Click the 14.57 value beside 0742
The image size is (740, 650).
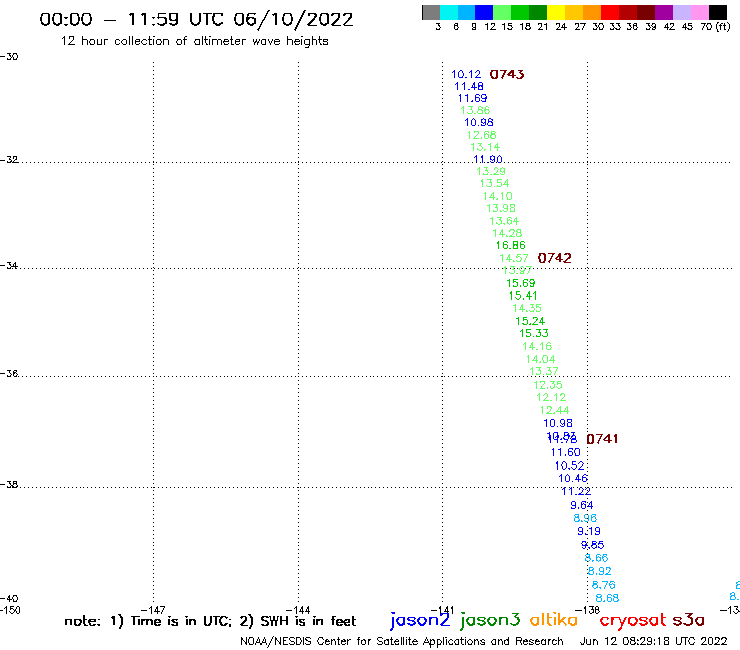(x=514, y=258)
